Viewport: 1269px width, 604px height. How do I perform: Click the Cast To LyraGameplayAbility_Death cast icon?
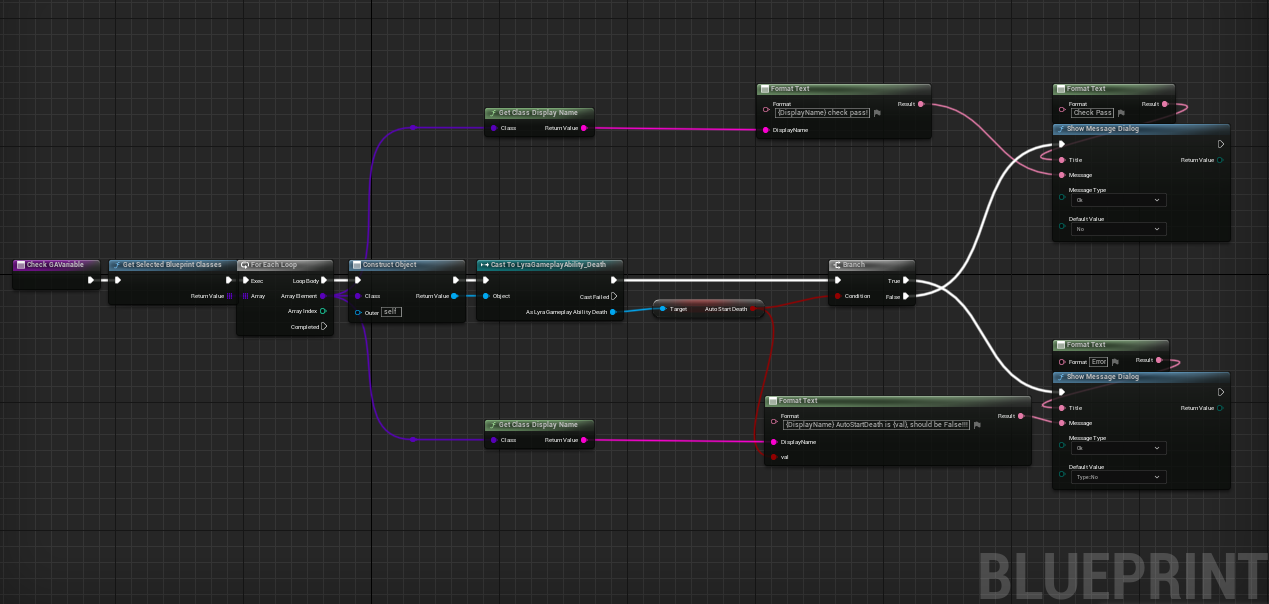pyautogui.click(x=483, y=265)
